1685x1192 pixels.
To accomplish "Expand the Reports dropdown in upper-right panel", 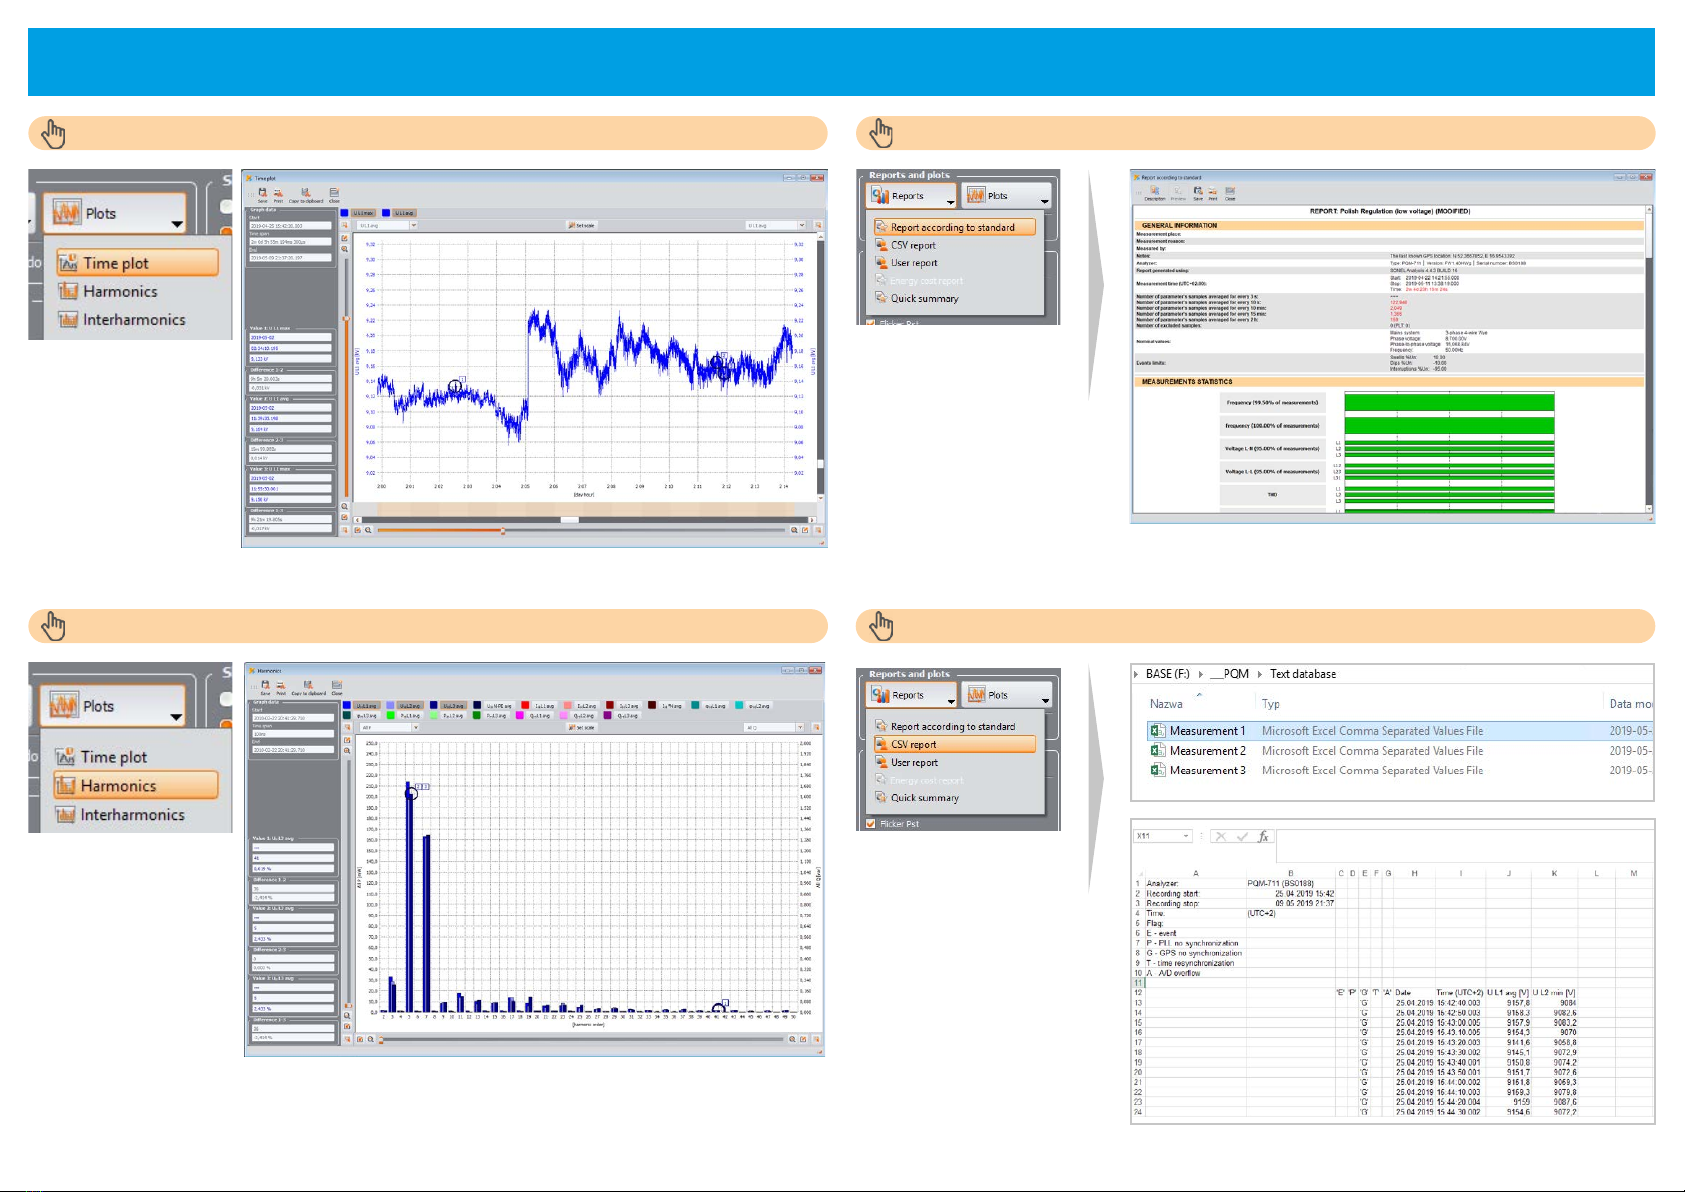I will pyautogui.click(x=950, y=203).
